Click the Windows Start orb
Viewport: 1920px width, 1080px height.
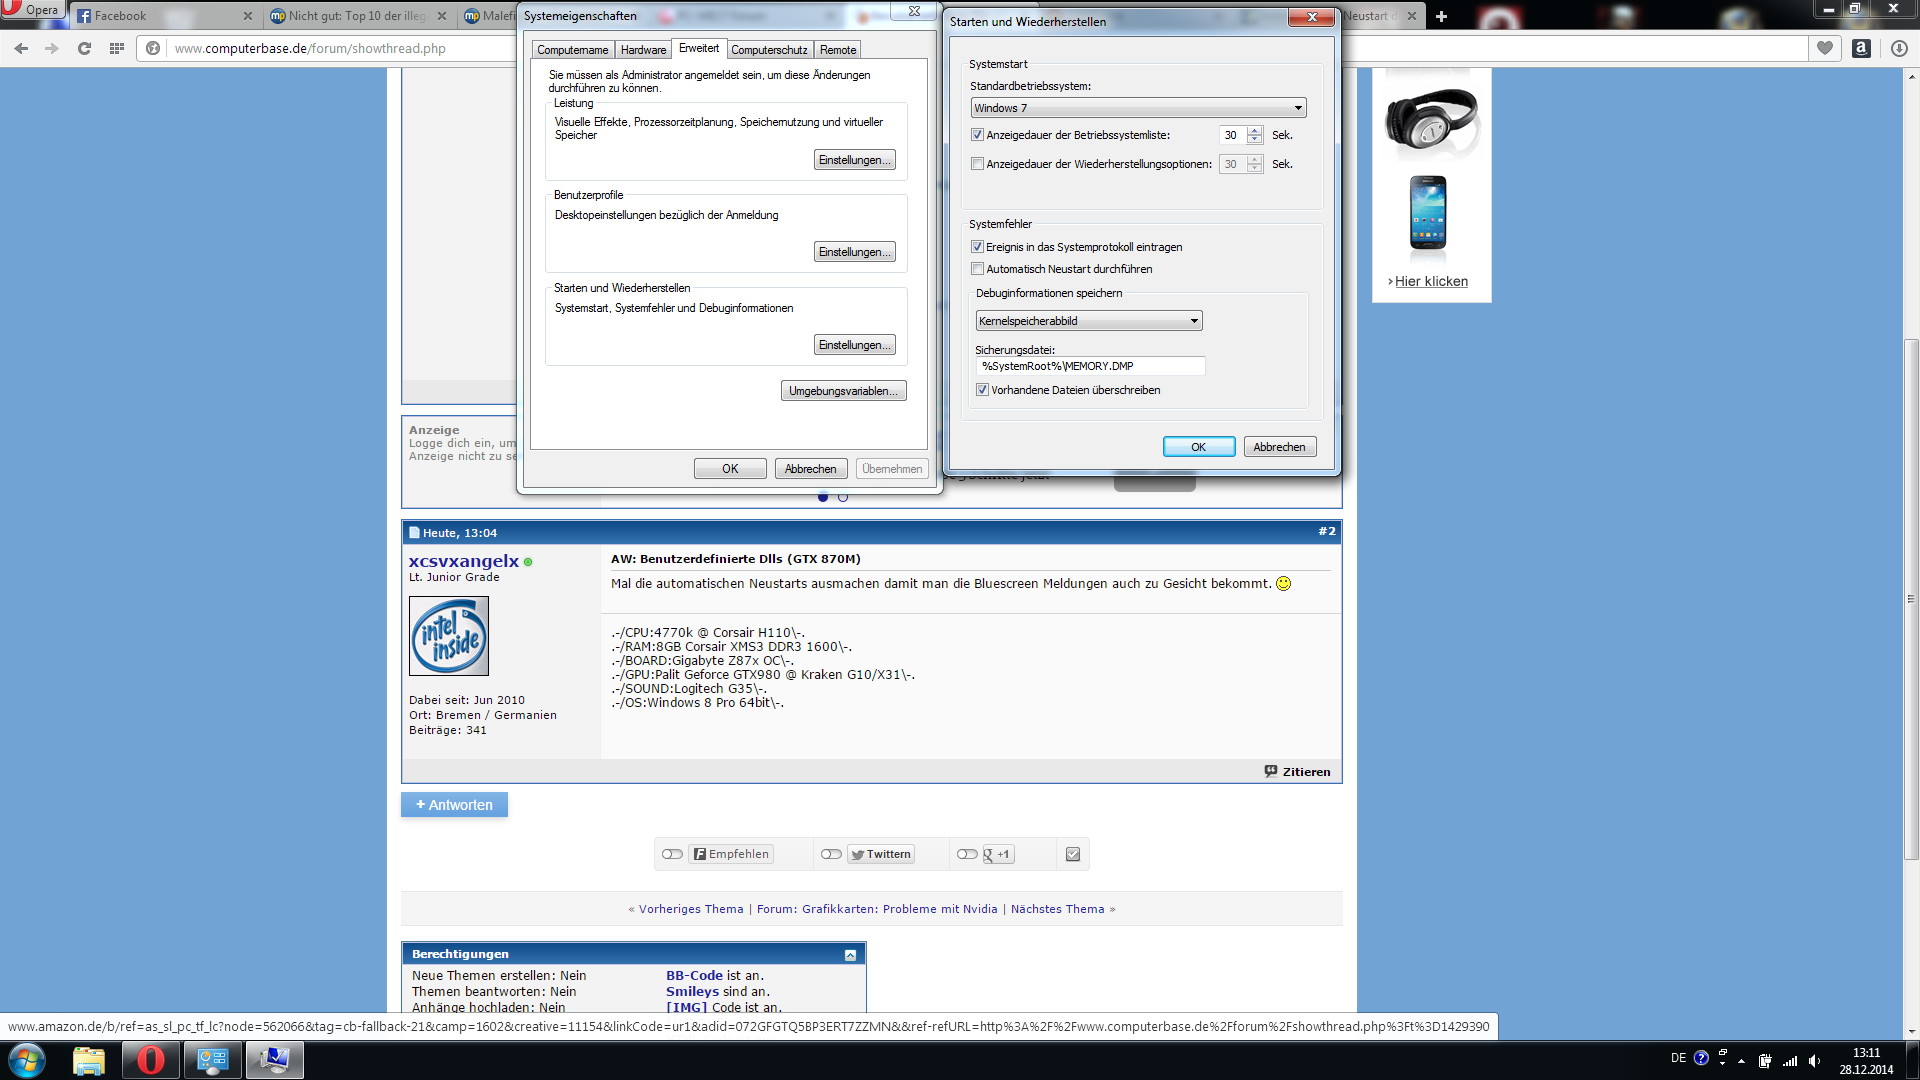tap(27, 1060)
